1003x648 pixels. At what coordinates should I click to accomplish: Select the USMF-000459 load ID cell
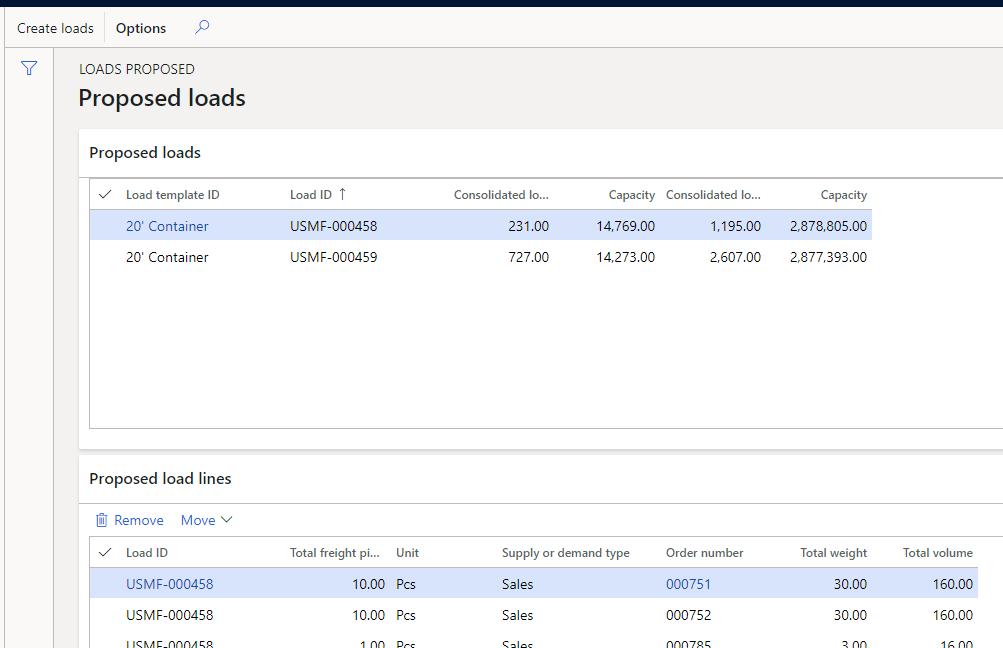click(x=333, y=257)
